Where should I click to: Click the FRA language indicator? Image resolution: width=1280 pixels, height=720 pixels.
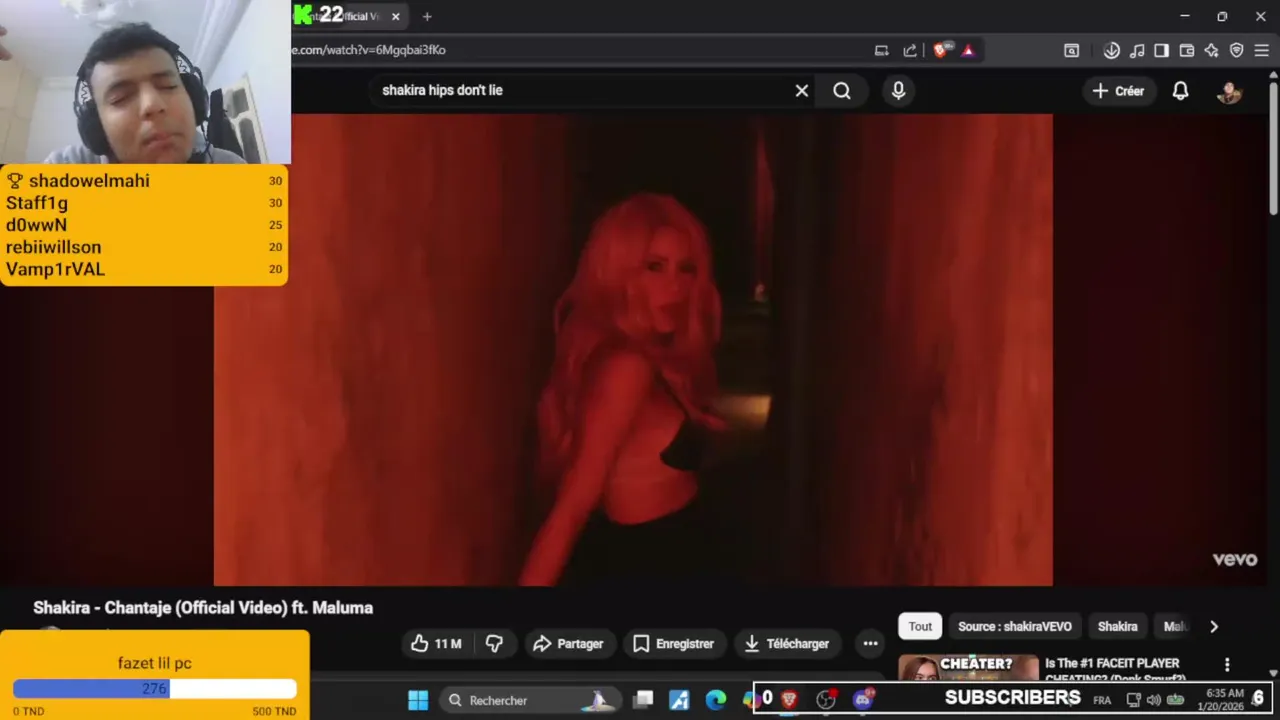[x=1102, y=700]
